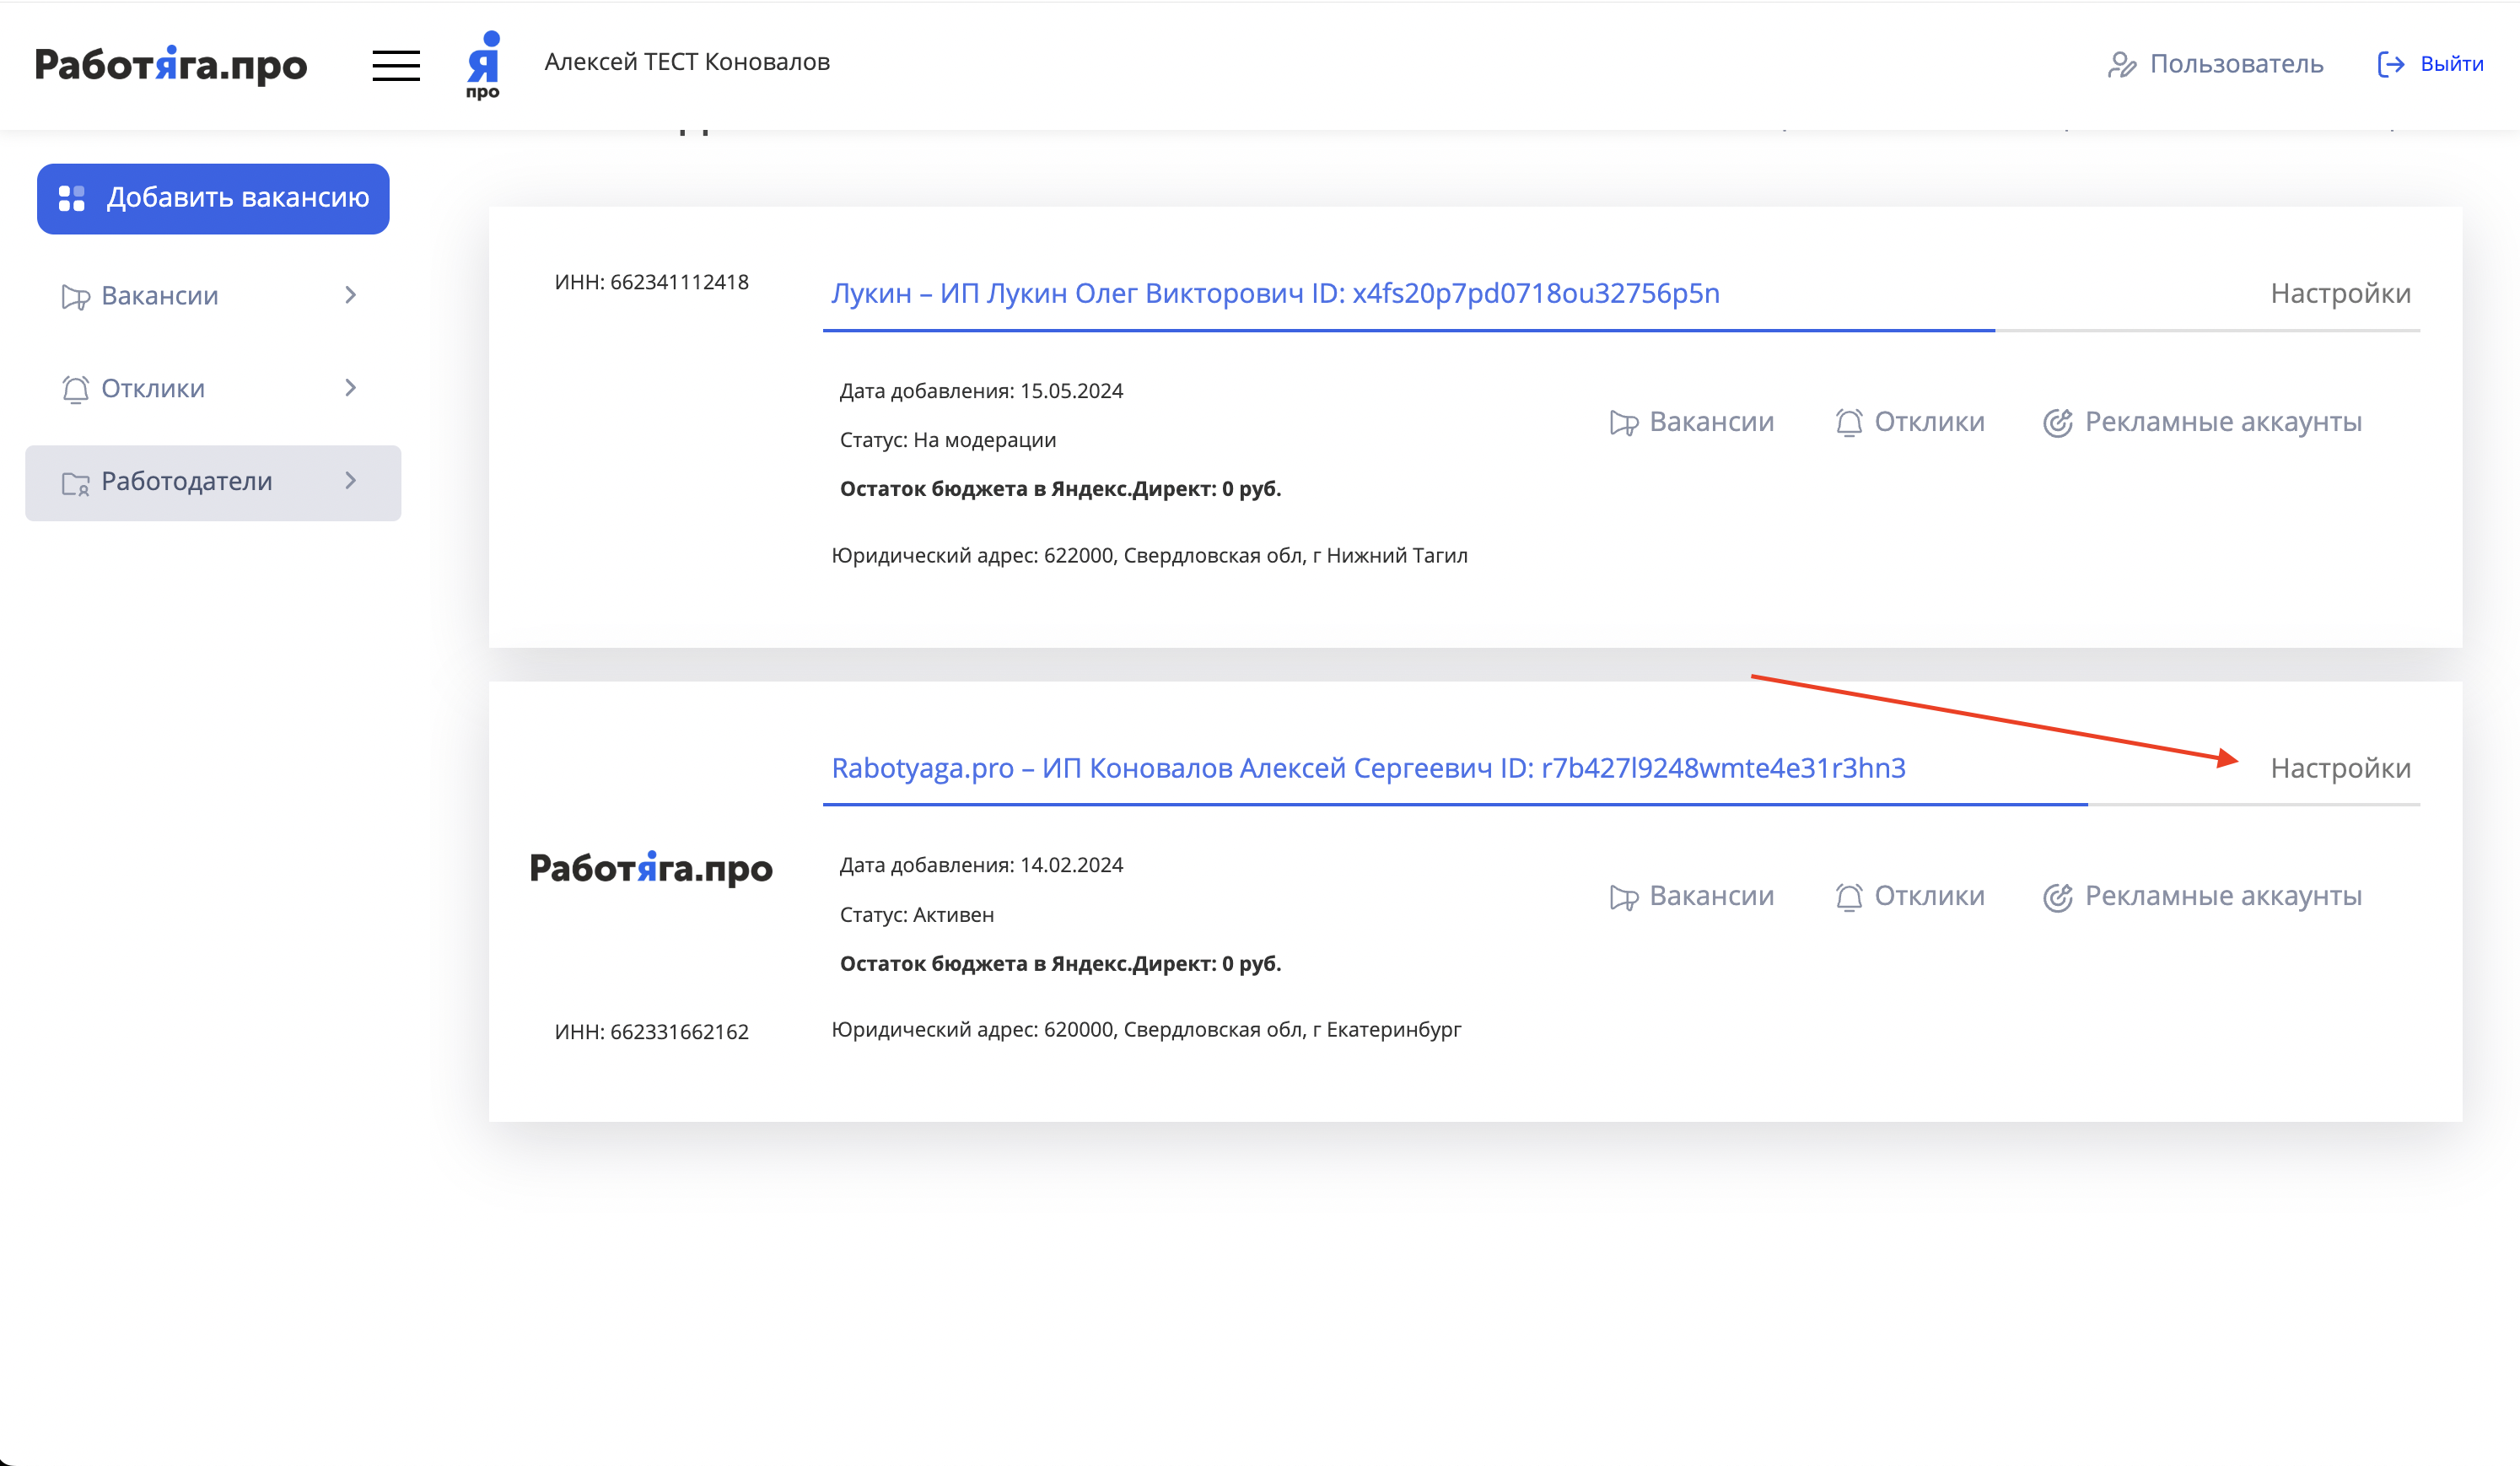Click address text with Екатеринбург
Image resolution: width=2520 pixels, height=1466 pixels.
point(1147,1029)
